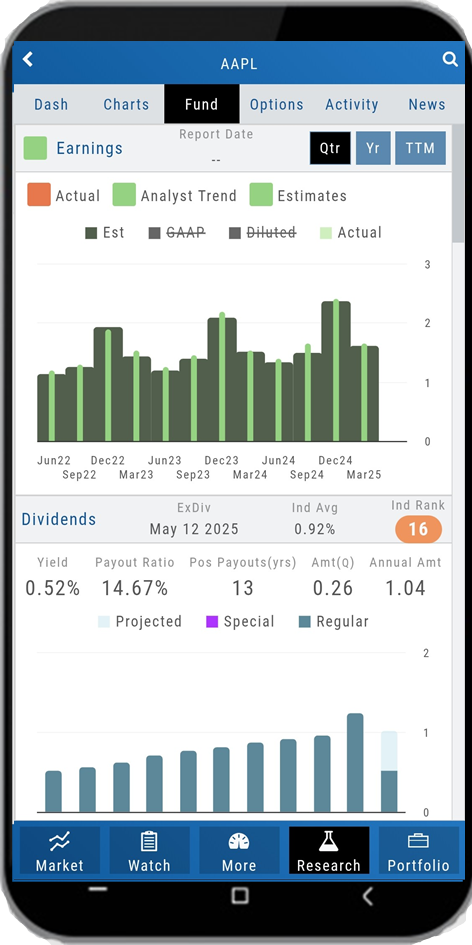This screenshot has height=945, width=472.
Task: Tap the back arrow in AAPL header
Action: click(28, 58)
